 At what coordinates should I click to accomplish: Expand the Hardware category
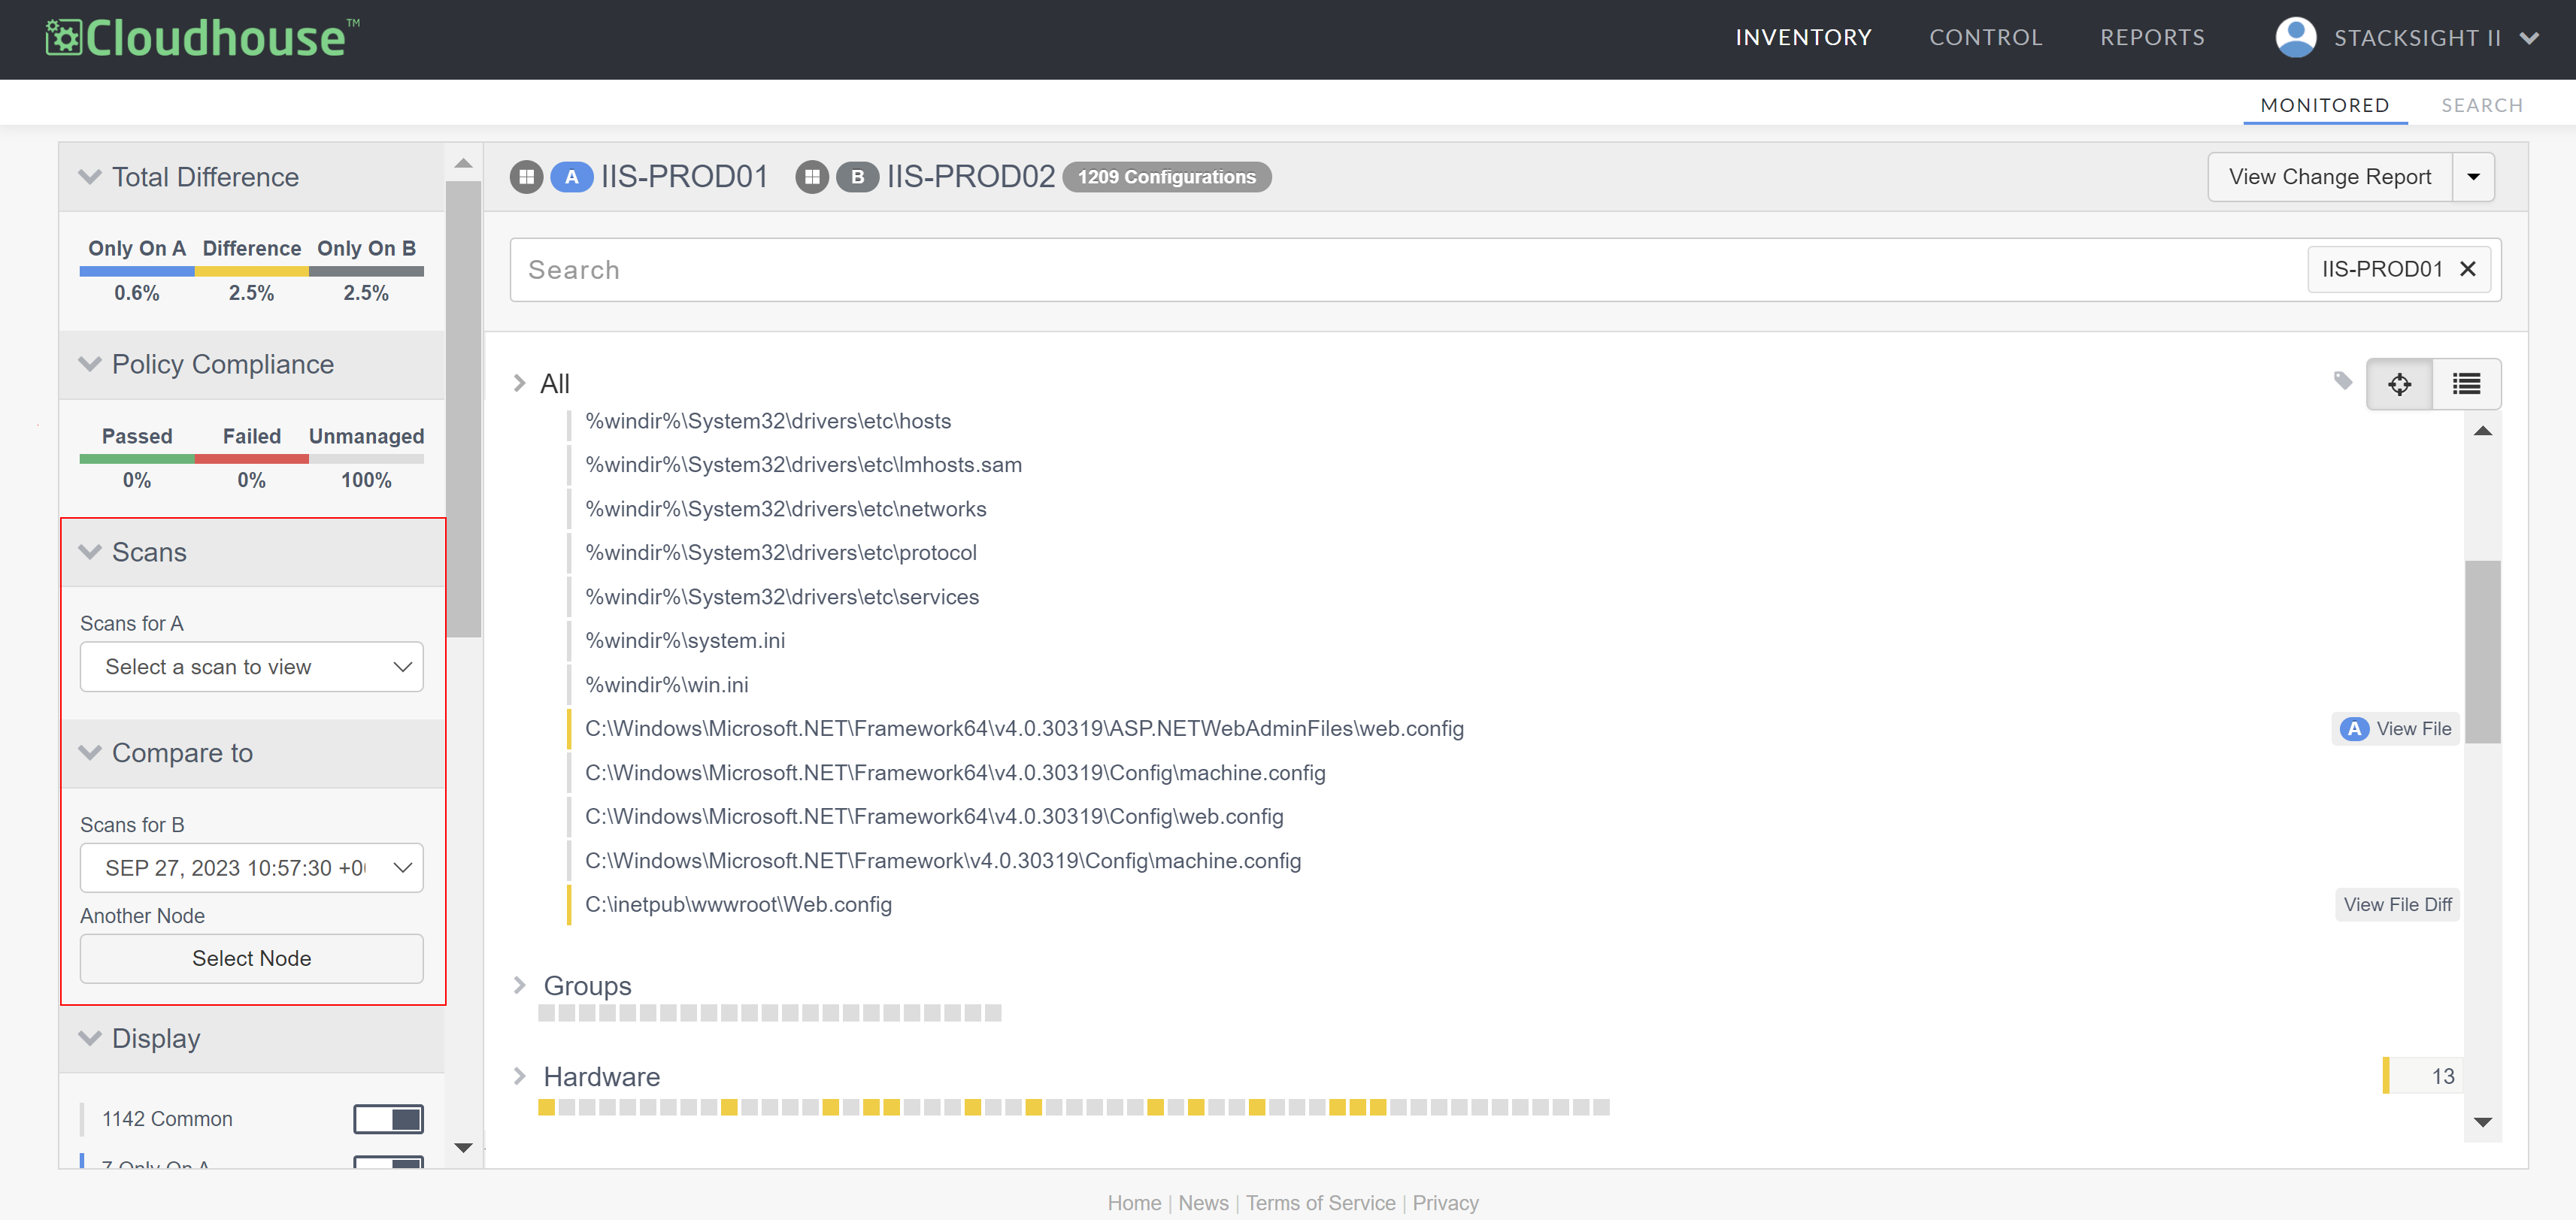519,1076
